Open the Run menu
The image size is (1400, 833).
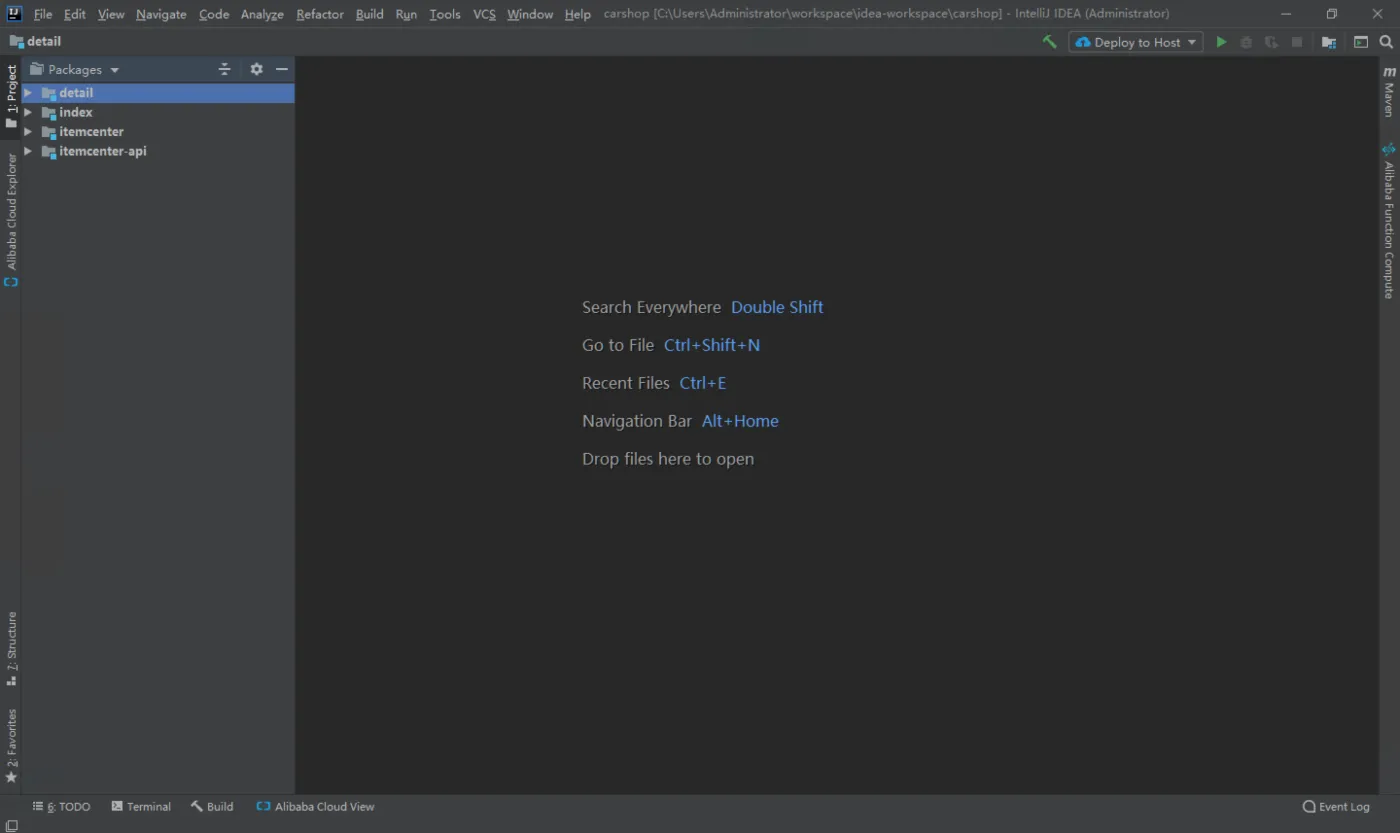coord(406,14)
